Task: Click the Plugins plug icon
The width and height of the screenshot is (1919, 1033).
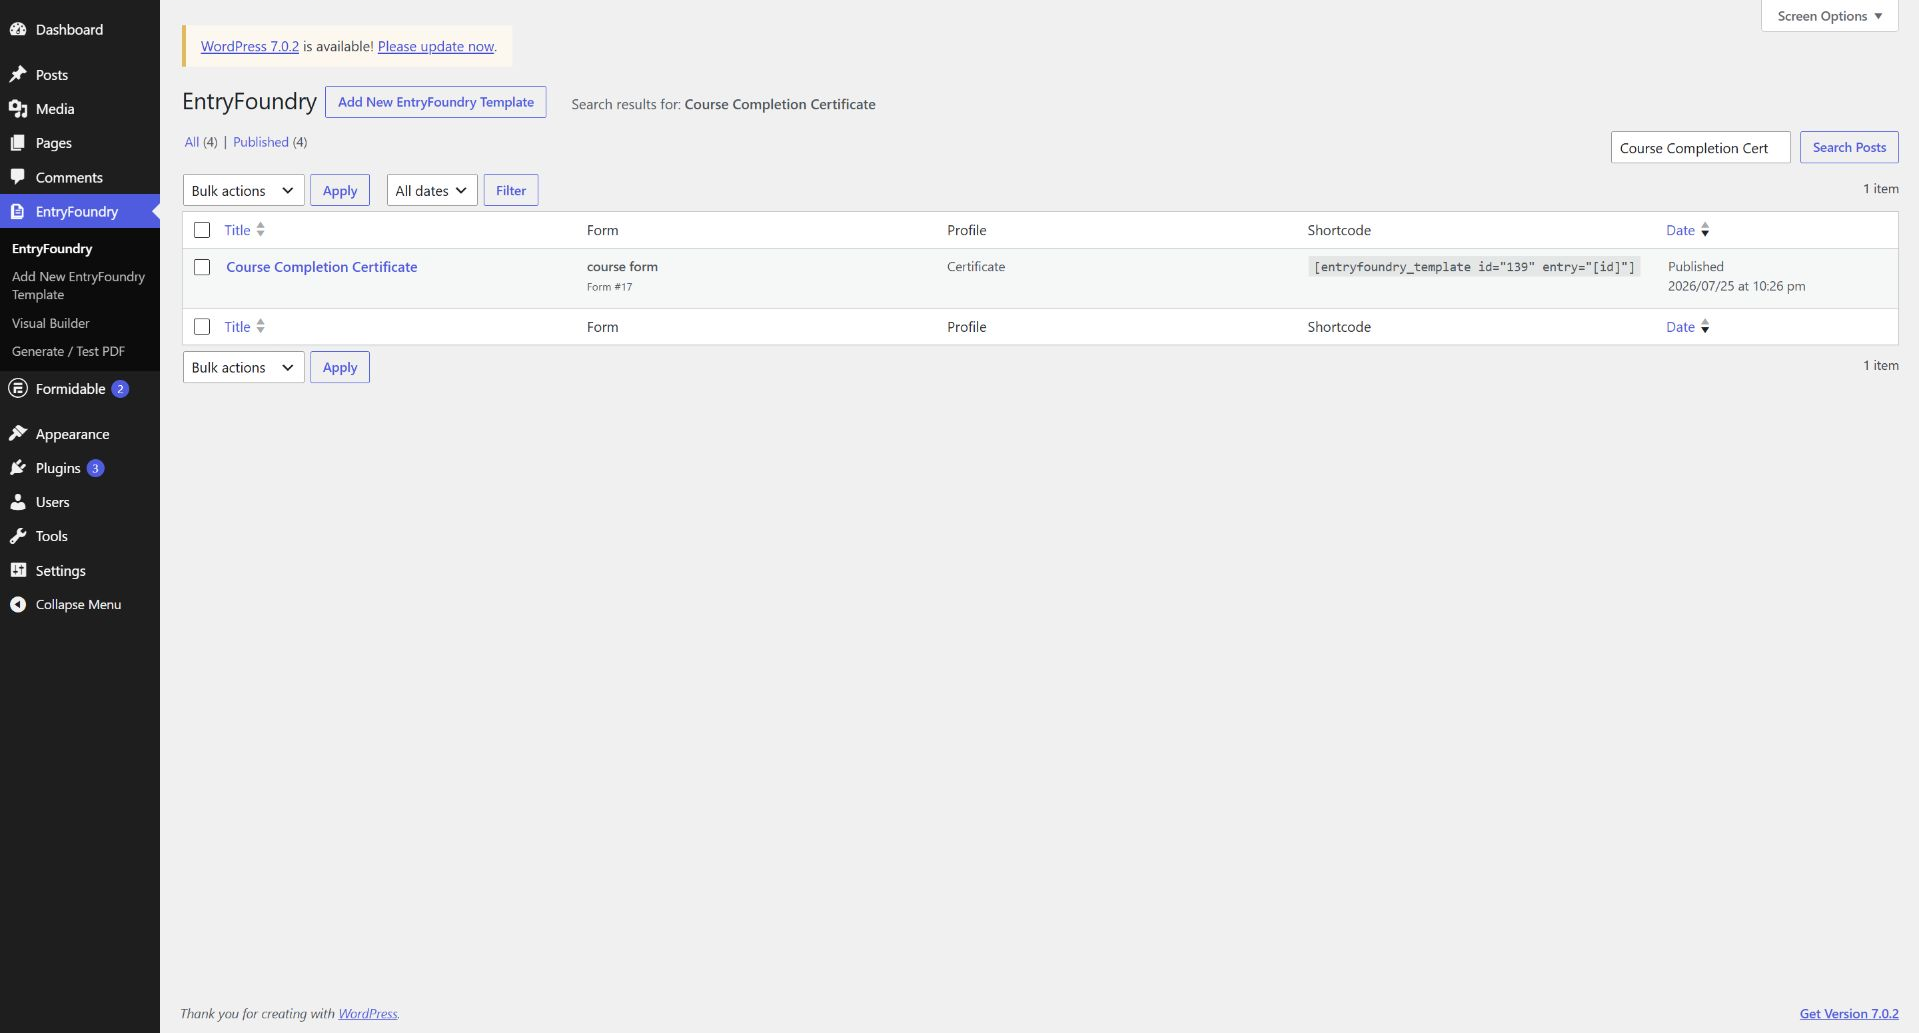Action: (18, 468)
